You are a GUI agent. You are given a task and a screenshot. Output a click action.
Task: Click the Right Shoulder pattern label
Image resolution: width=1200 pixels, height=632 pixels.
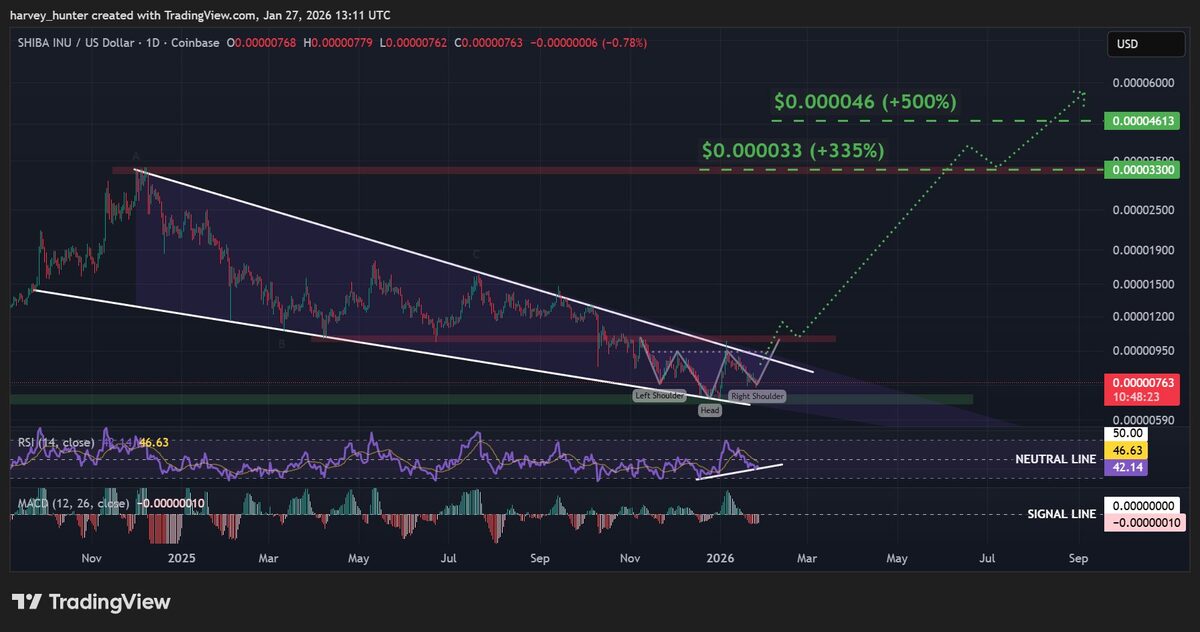click(757, 396)
